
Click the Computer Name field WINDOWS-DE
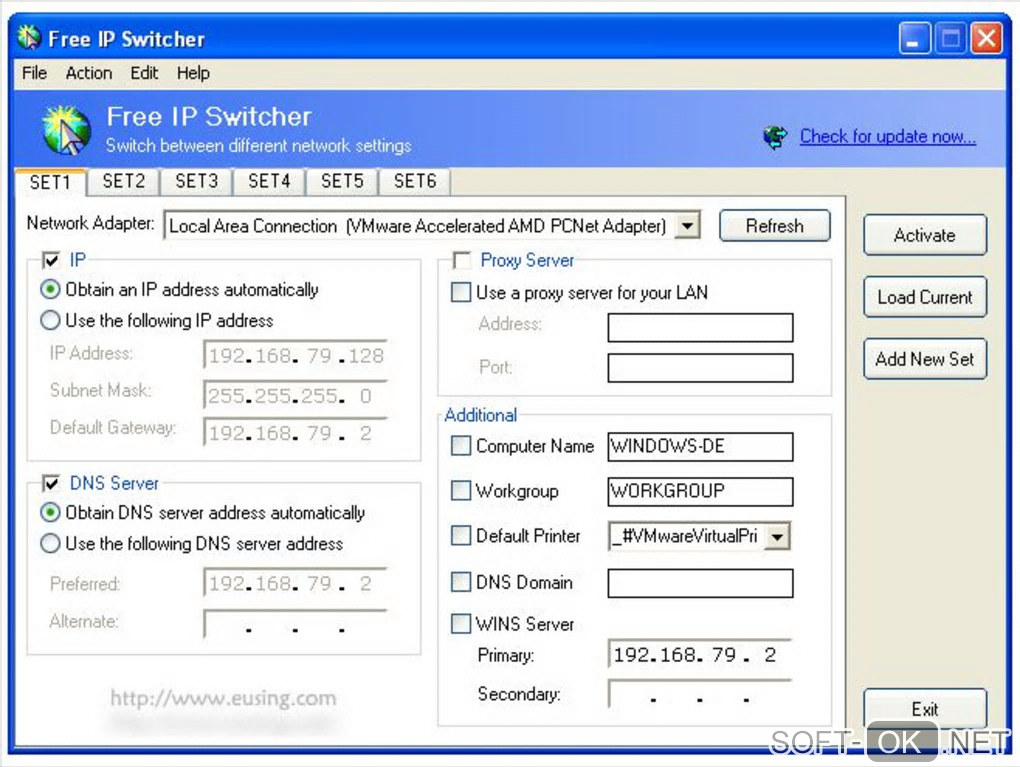(700, 446)
